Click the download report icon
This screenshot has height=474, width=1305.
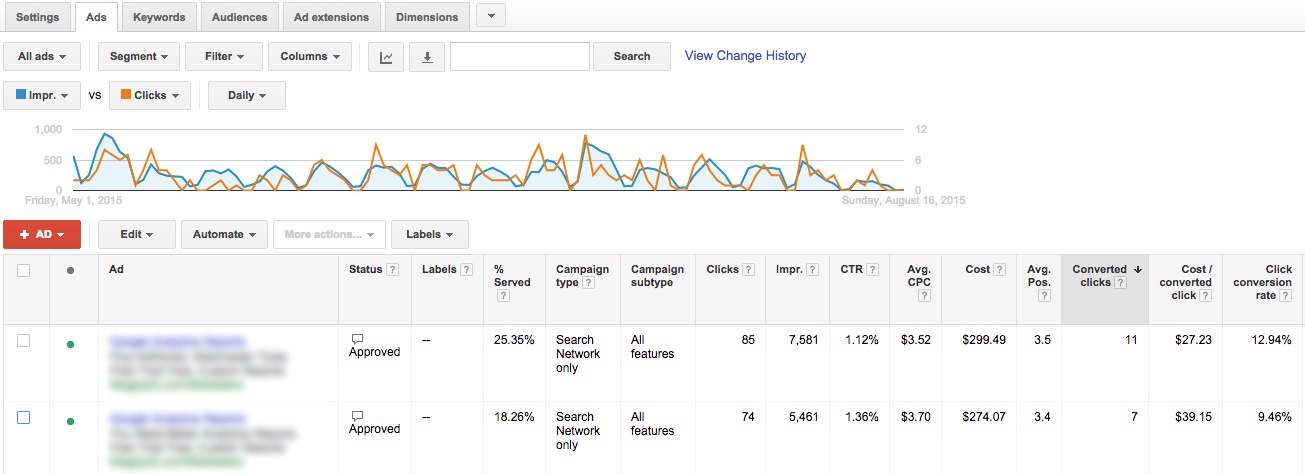point(427,57)
